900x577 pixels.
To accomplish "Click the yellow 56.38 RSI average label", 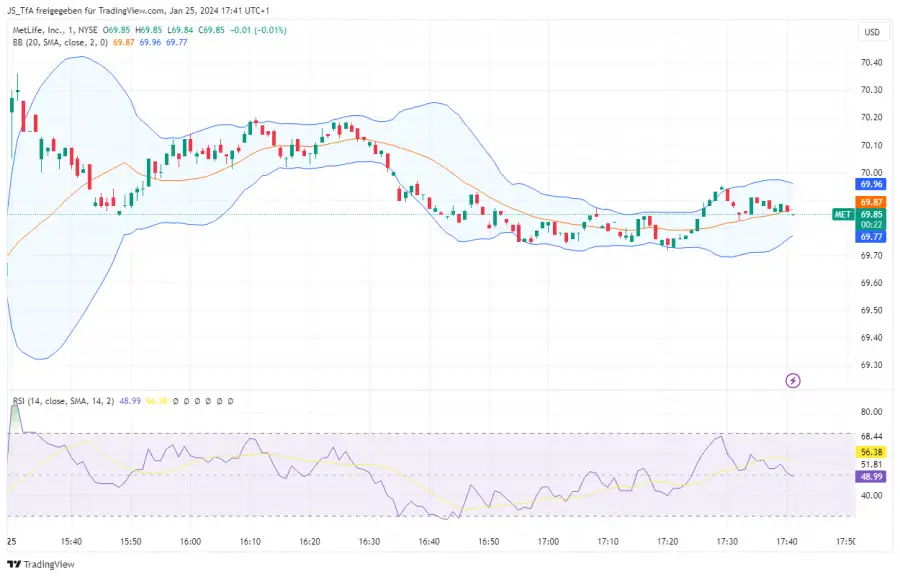I will tap(870, 451).
